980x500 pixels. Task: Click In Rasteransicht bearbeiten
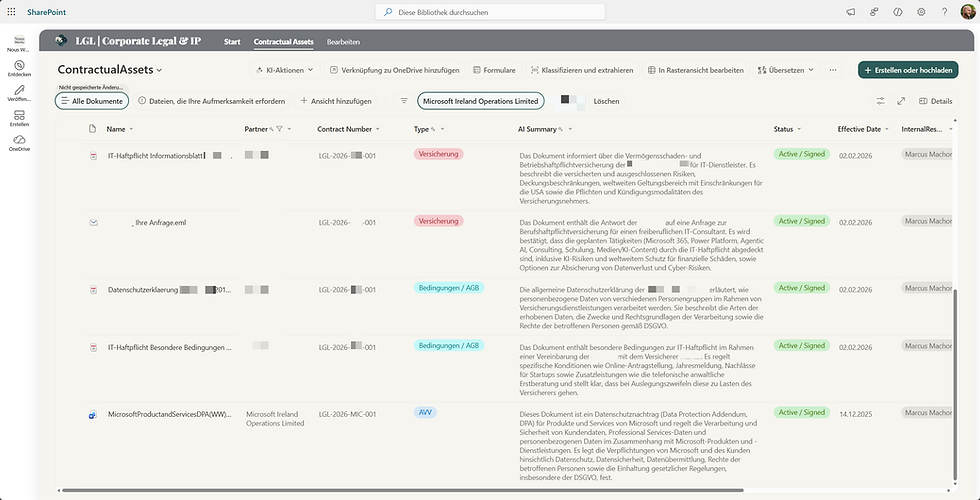(x=695, y=70)
